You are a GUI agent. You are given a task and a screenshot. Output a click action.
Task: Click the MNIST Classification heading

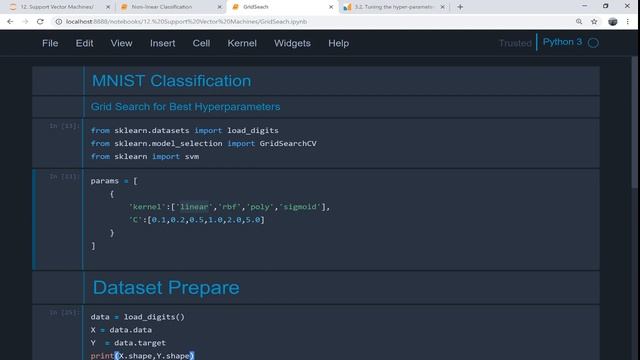click(x=171, y=81)
